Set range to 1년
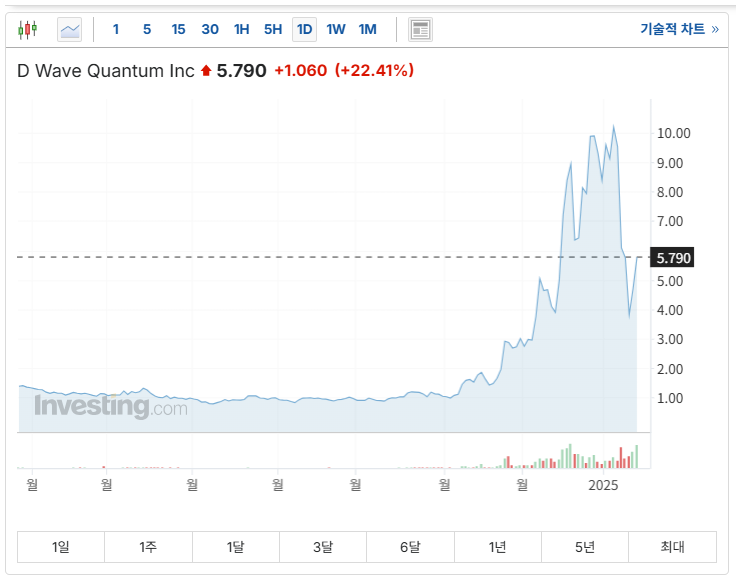This screenshot has height=578, width=736. coord(498,547)
